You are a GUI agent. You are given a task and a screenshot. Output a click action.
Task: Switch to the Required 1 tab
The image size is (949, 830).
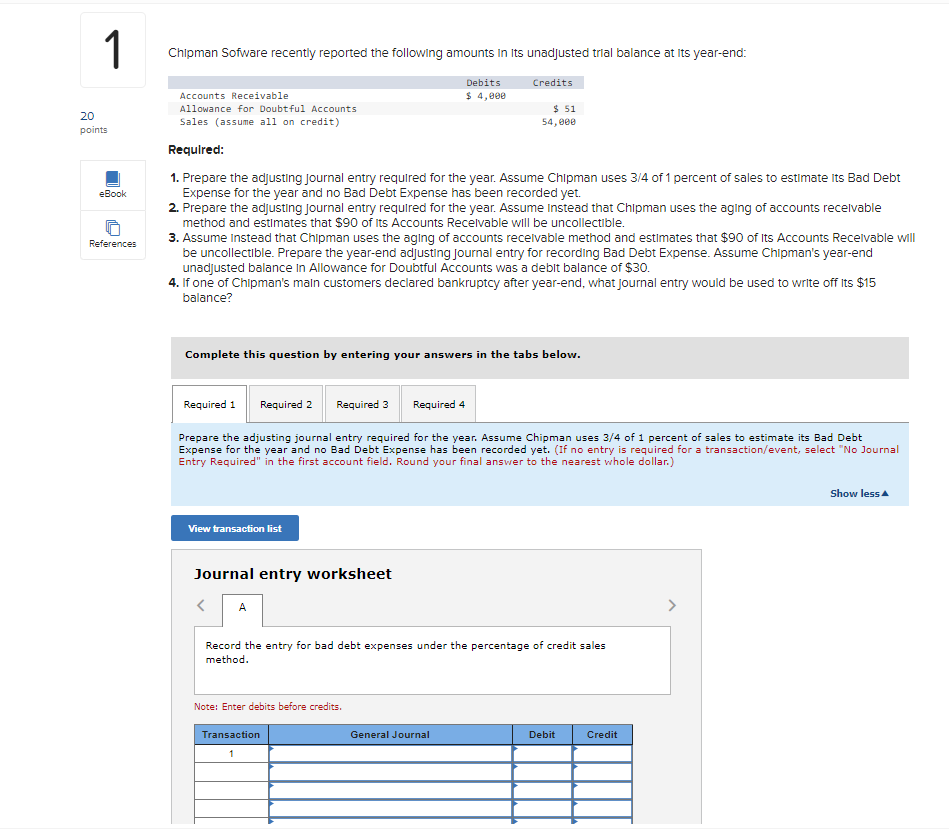click(209, 404)
